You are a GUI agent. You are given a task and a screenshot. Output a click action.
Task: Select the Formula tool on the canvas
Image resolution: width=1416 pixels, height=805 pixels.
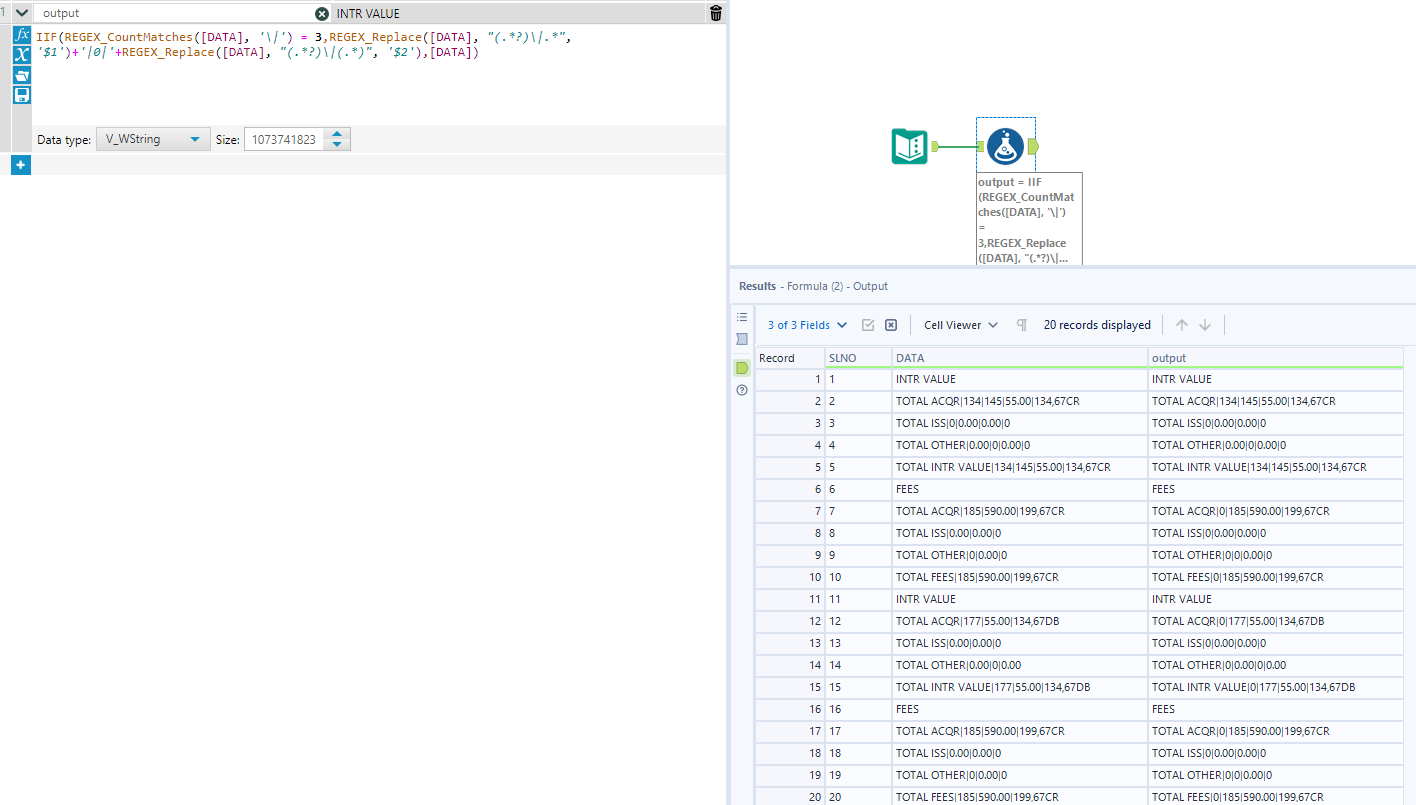[x=1005, y=145]
